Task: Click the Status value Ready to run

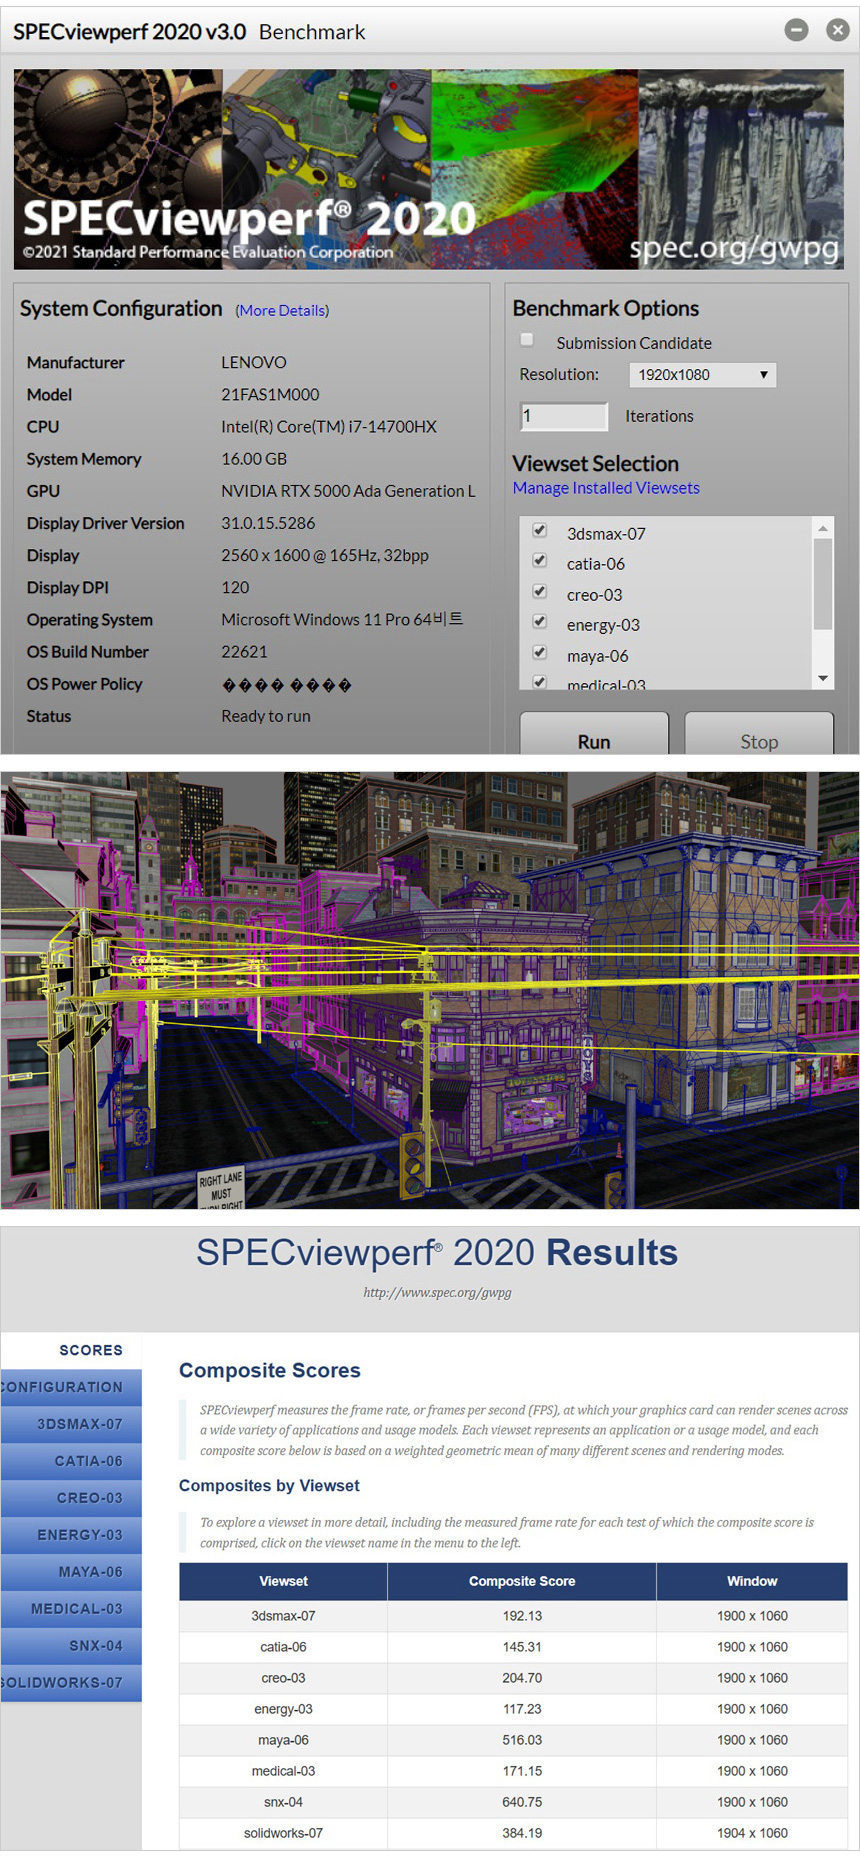Action: pos(266,716)
